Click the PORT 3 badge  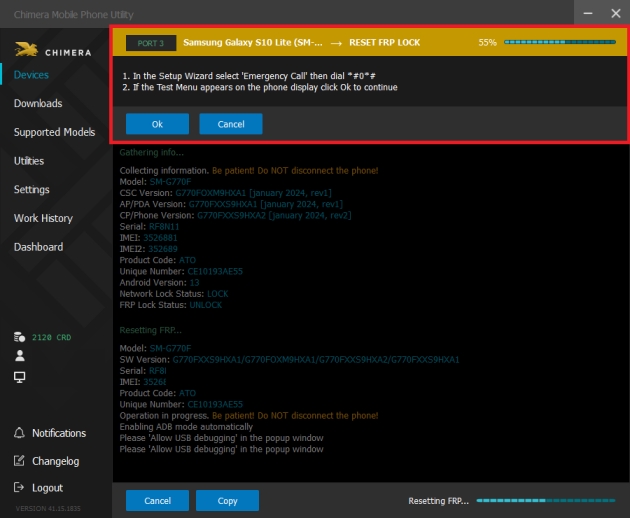click(x=151, y=43)
